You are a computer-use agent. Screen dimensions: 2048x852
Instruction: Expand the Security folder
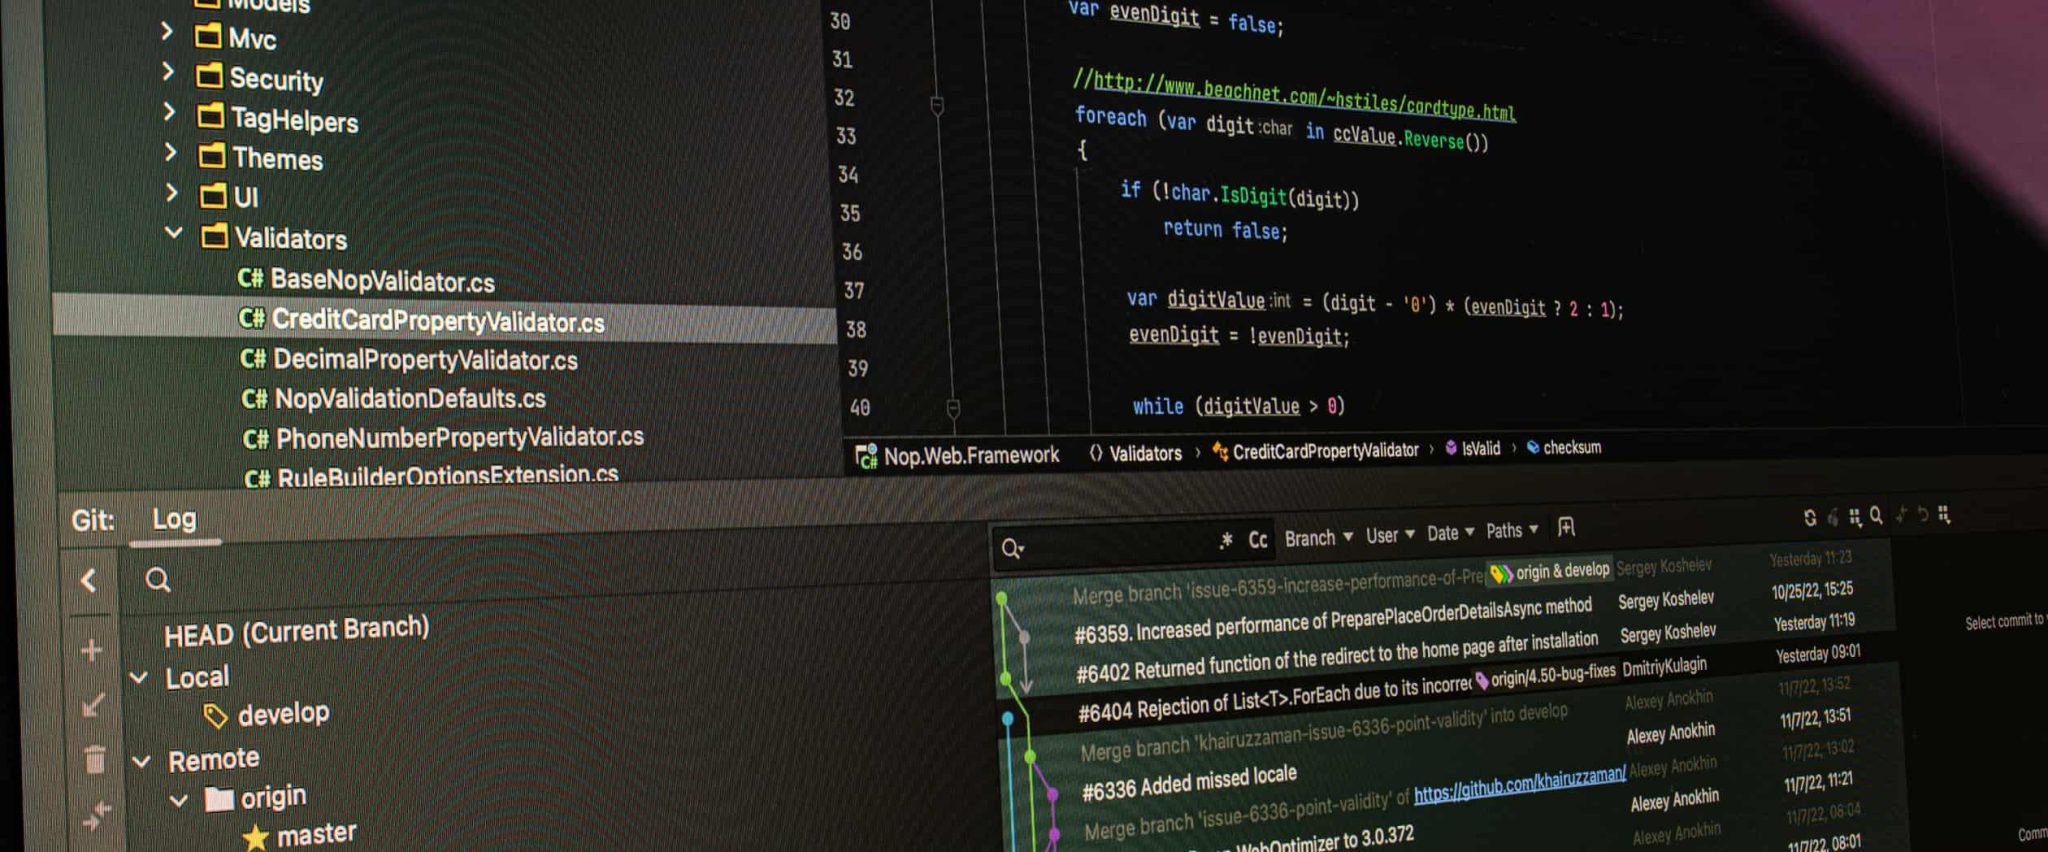pos(168,73)
